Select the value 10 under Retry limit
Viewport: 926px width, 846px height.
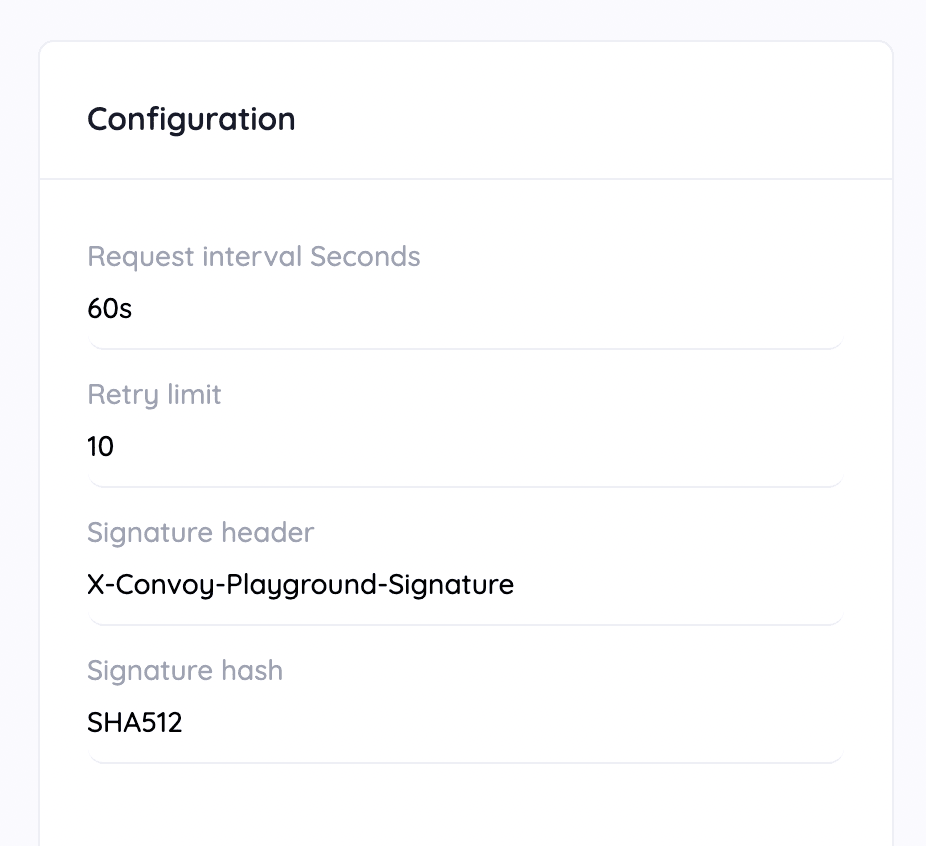101,447
